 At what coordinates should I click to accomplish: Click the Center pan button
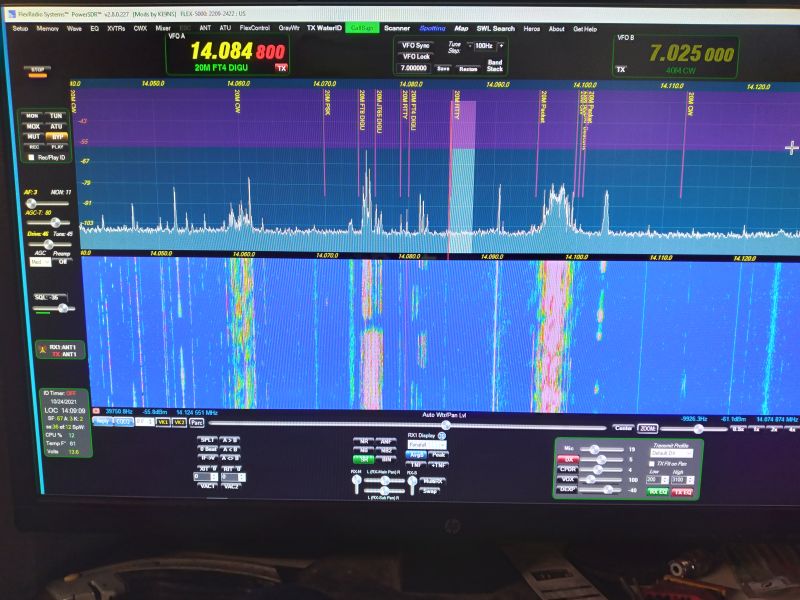[623, 428]
